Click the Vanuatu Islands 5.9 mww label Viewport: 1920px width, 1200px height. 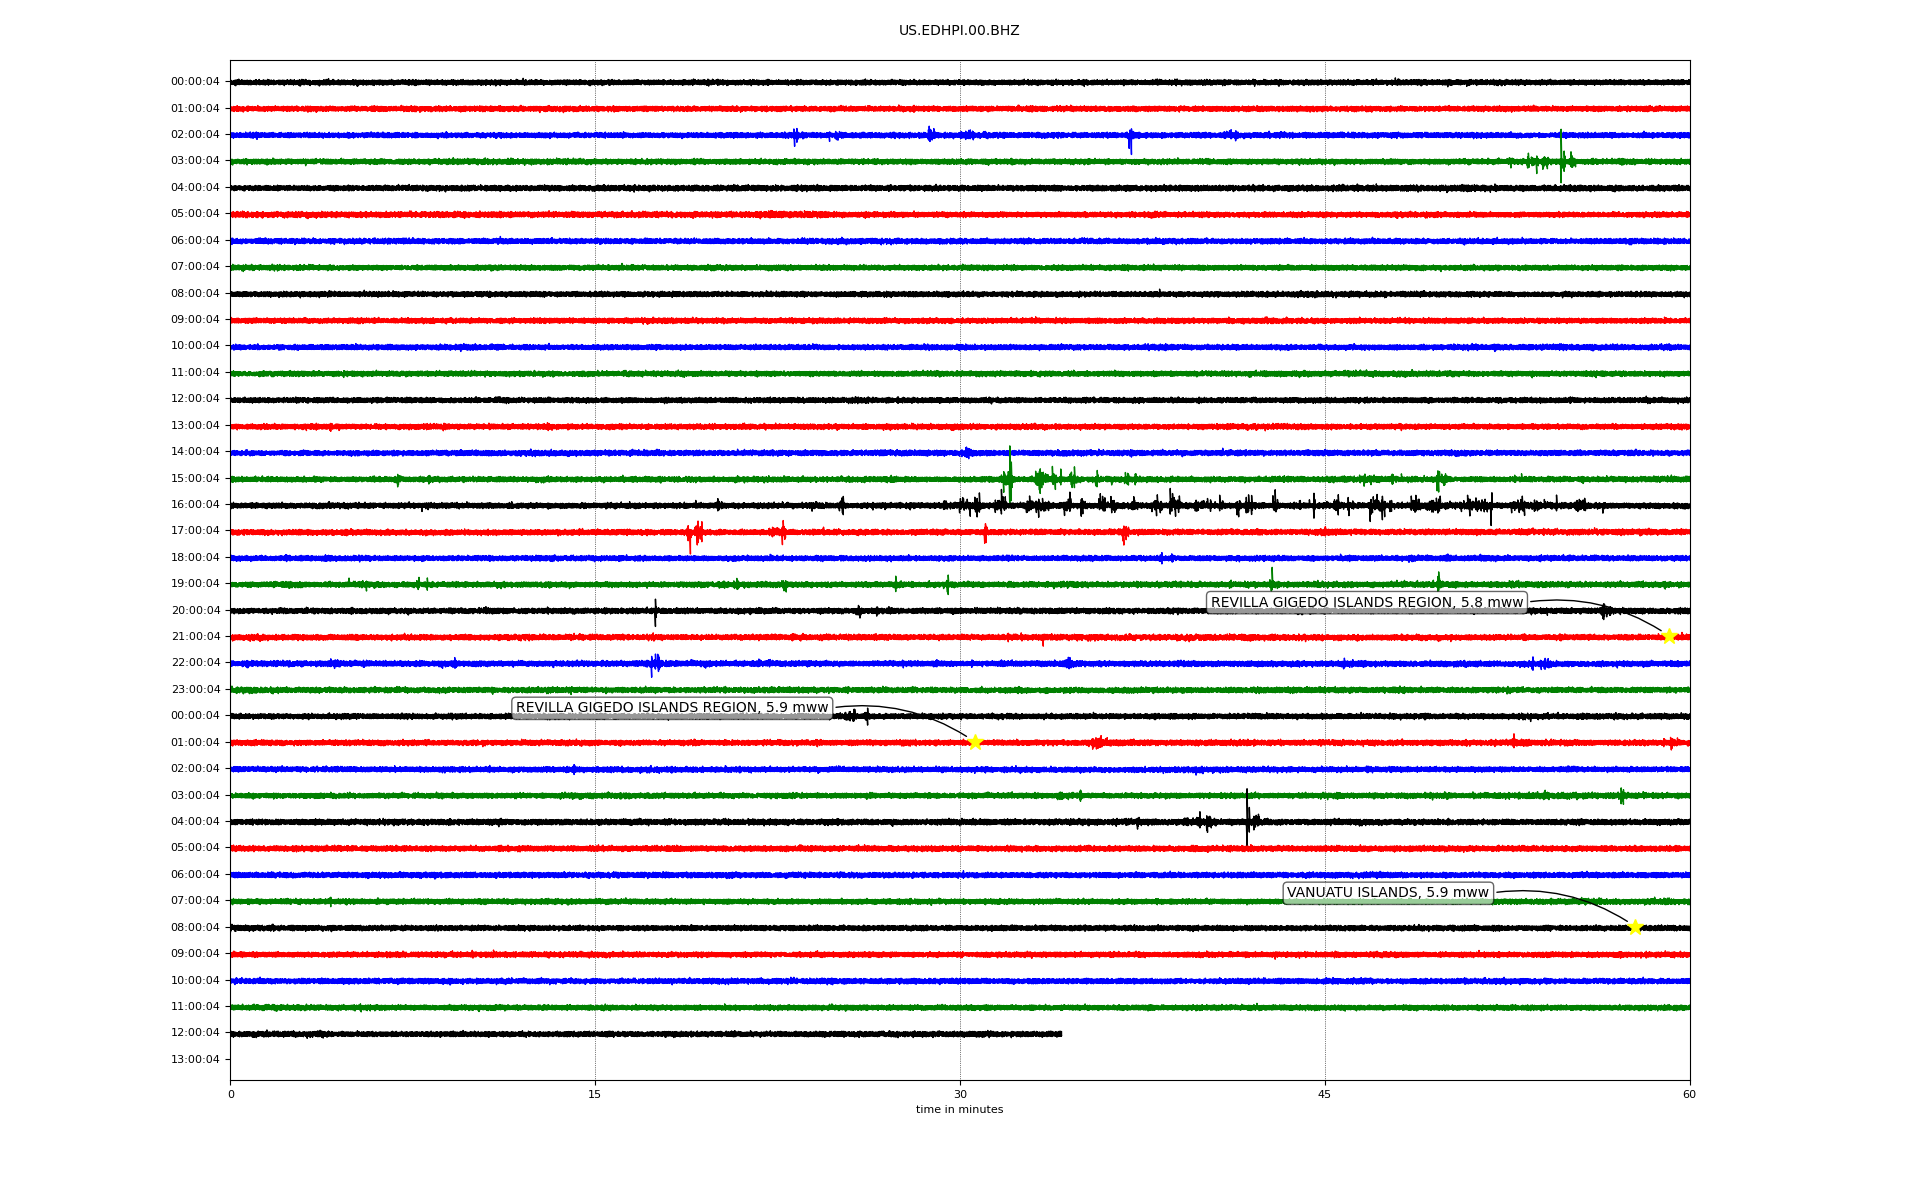tap(1388, 893)
